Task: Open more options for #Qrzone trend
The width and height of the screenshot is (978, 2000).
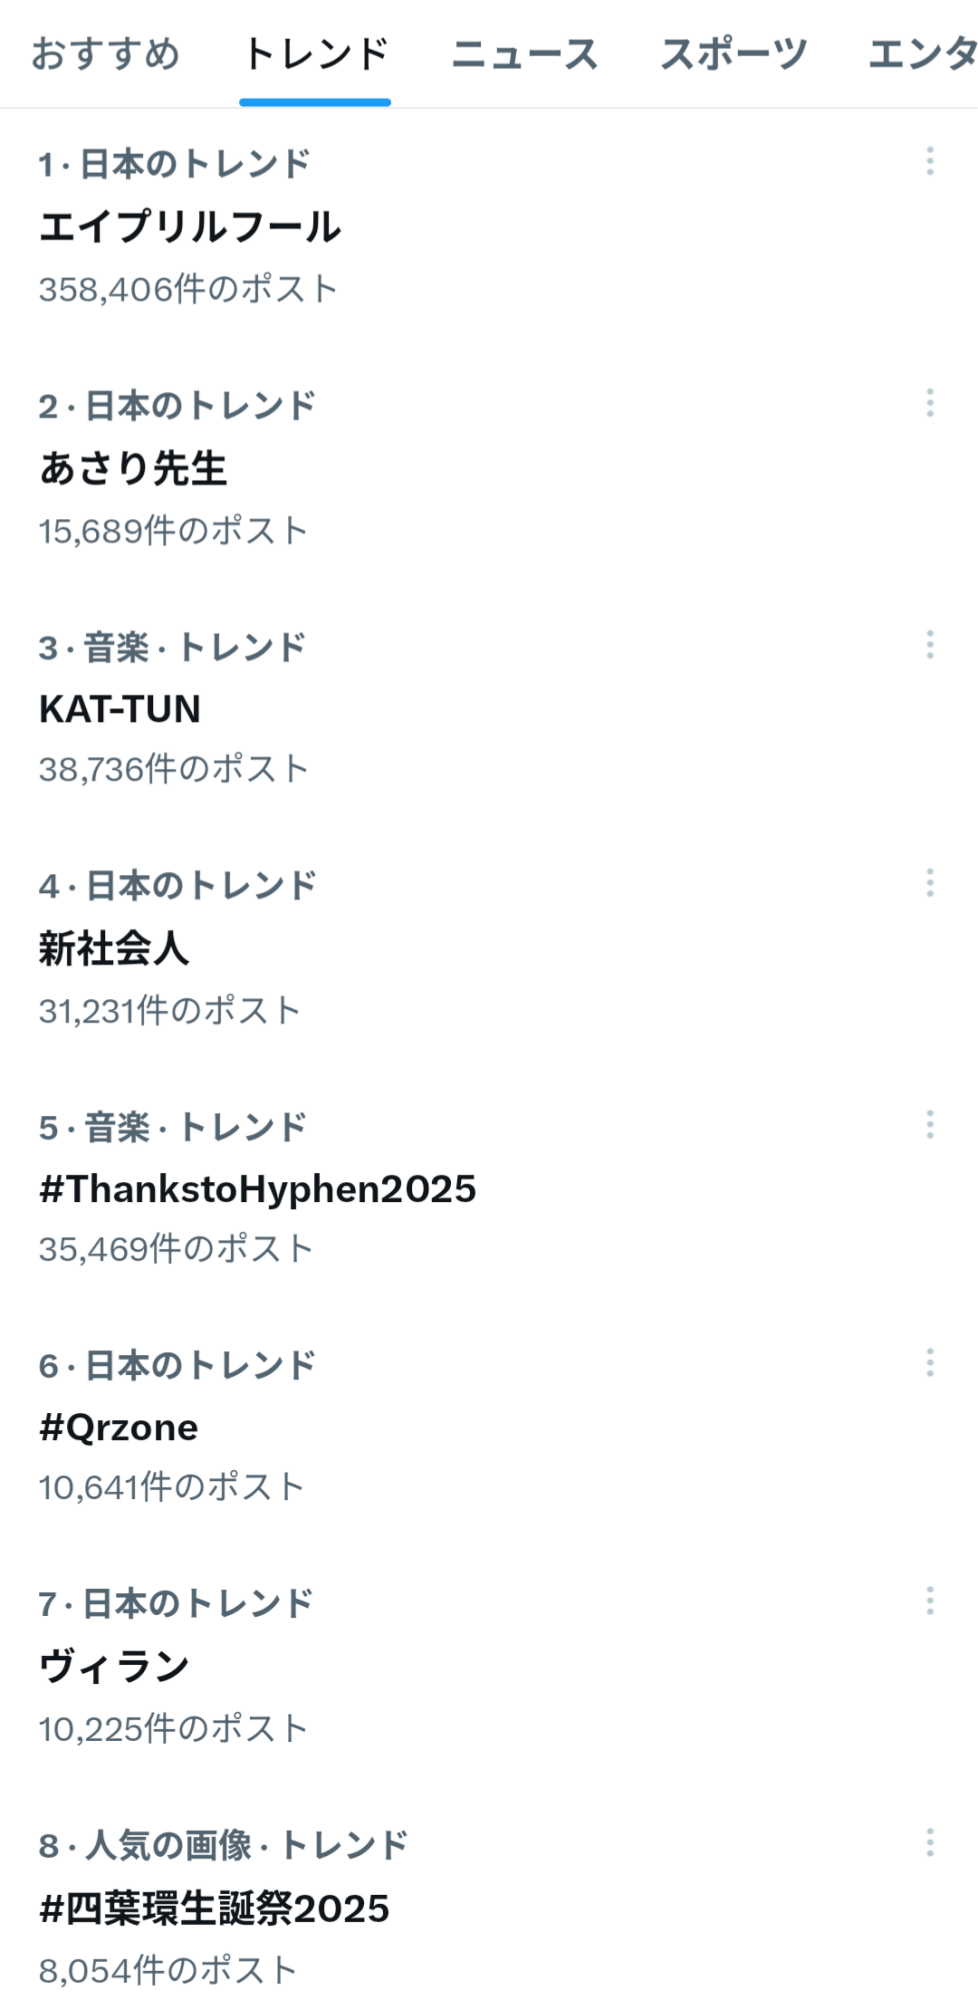Action: pyautogui.click(x=930, y=1363)
